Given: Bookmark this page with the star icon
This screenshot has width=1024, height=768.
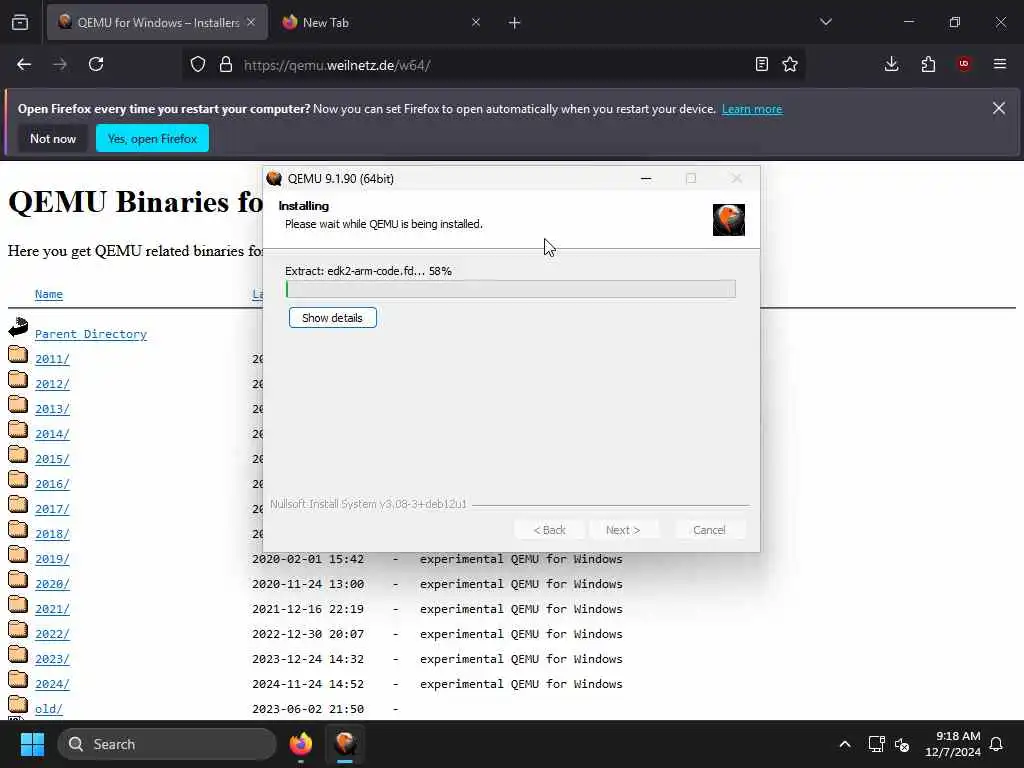Looking at the screenshot, I should coord(790,64).
